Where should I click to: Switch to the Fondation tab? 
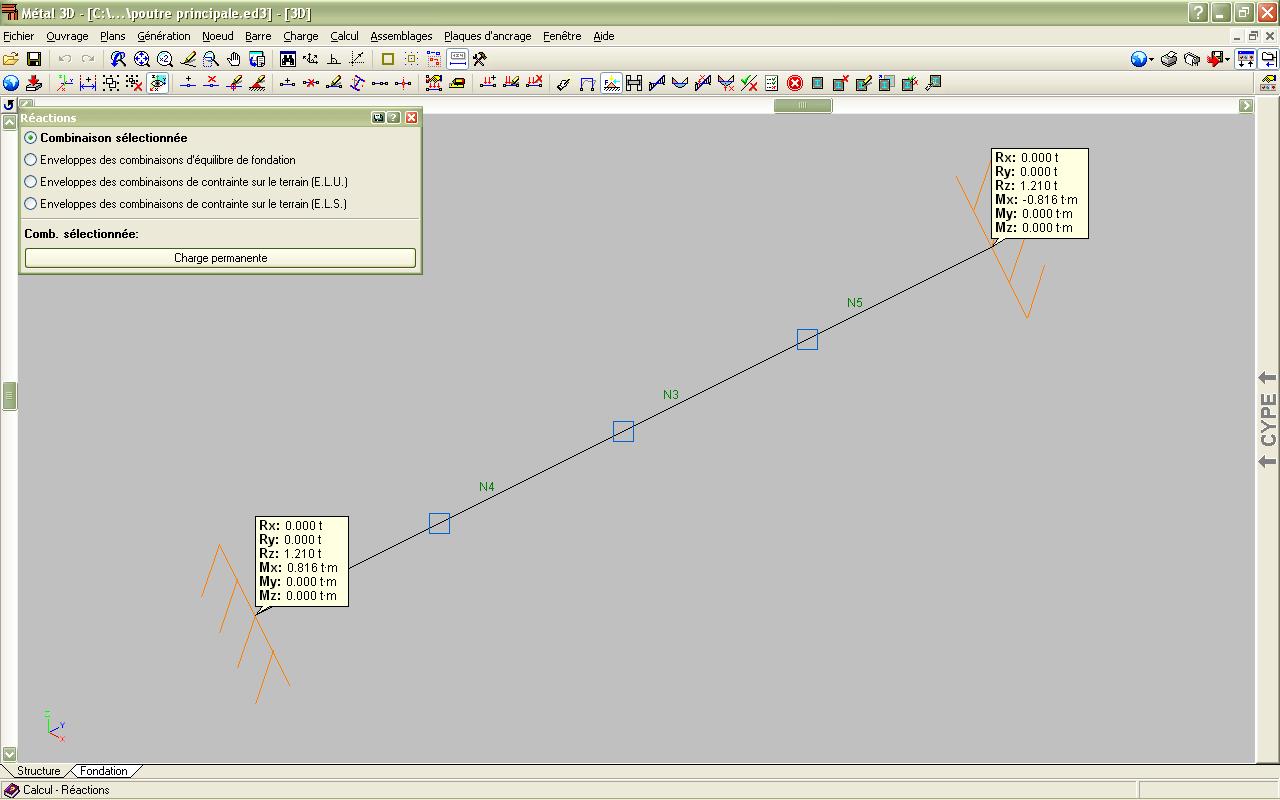pyautogui.click(x=104, y=771)
